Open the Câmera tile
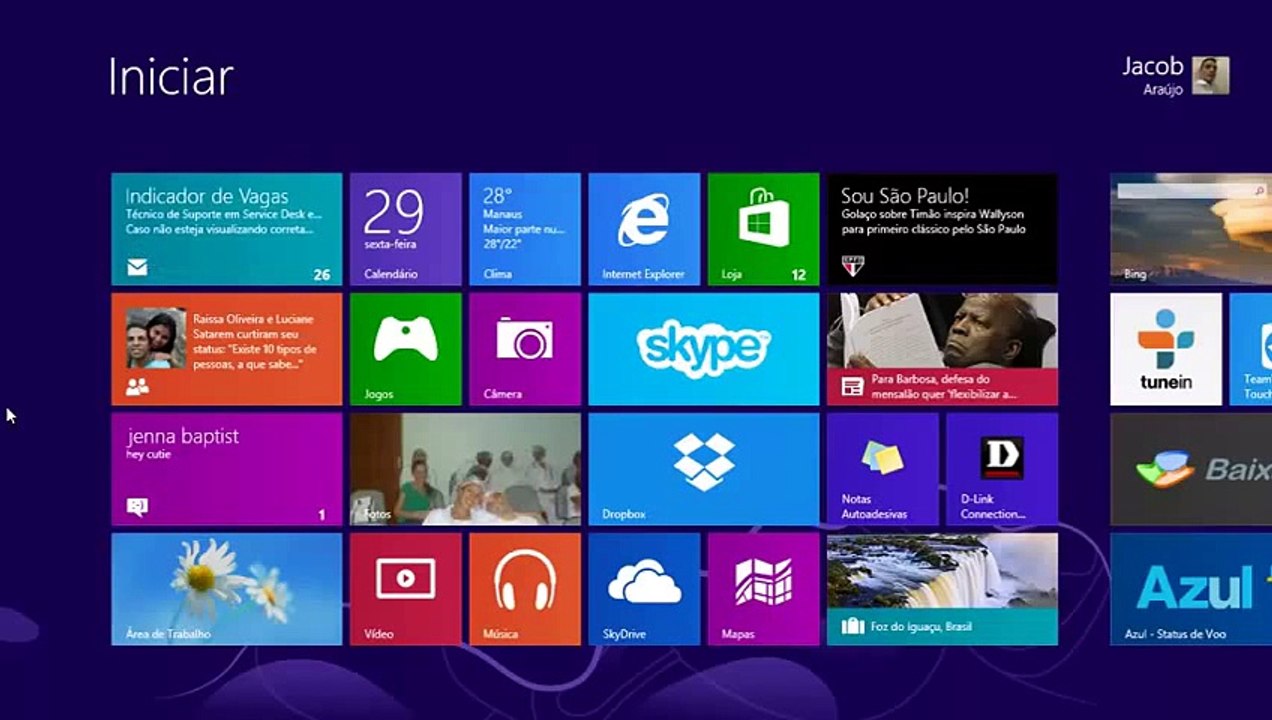The image size is (1272, 720). click(x=524, y=349)
